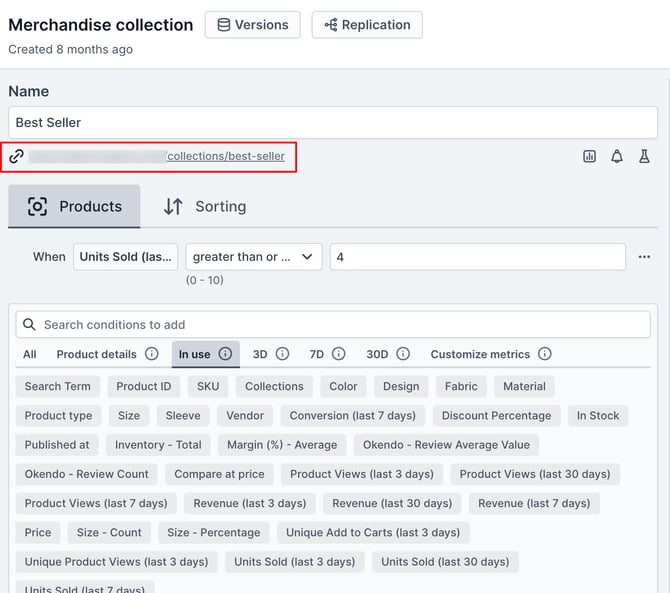Select the 7D filter tab

(x=316, y=354)
